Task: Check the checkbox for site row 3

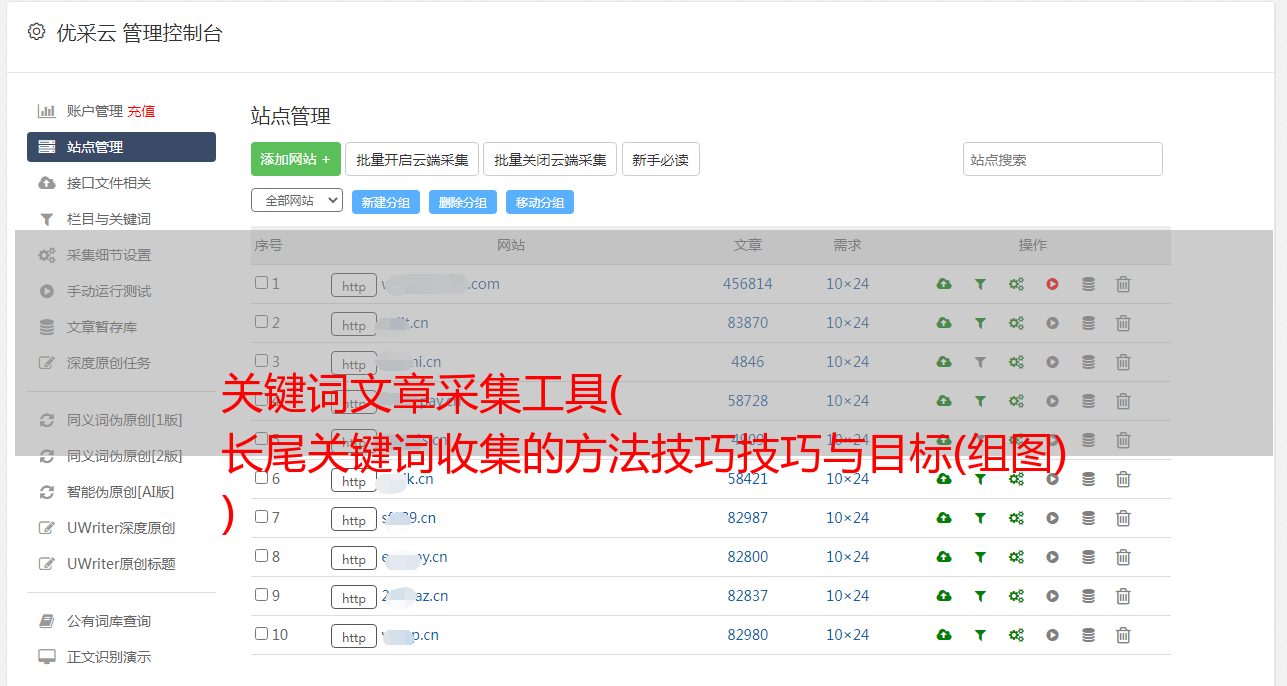Action: [261, 361]
